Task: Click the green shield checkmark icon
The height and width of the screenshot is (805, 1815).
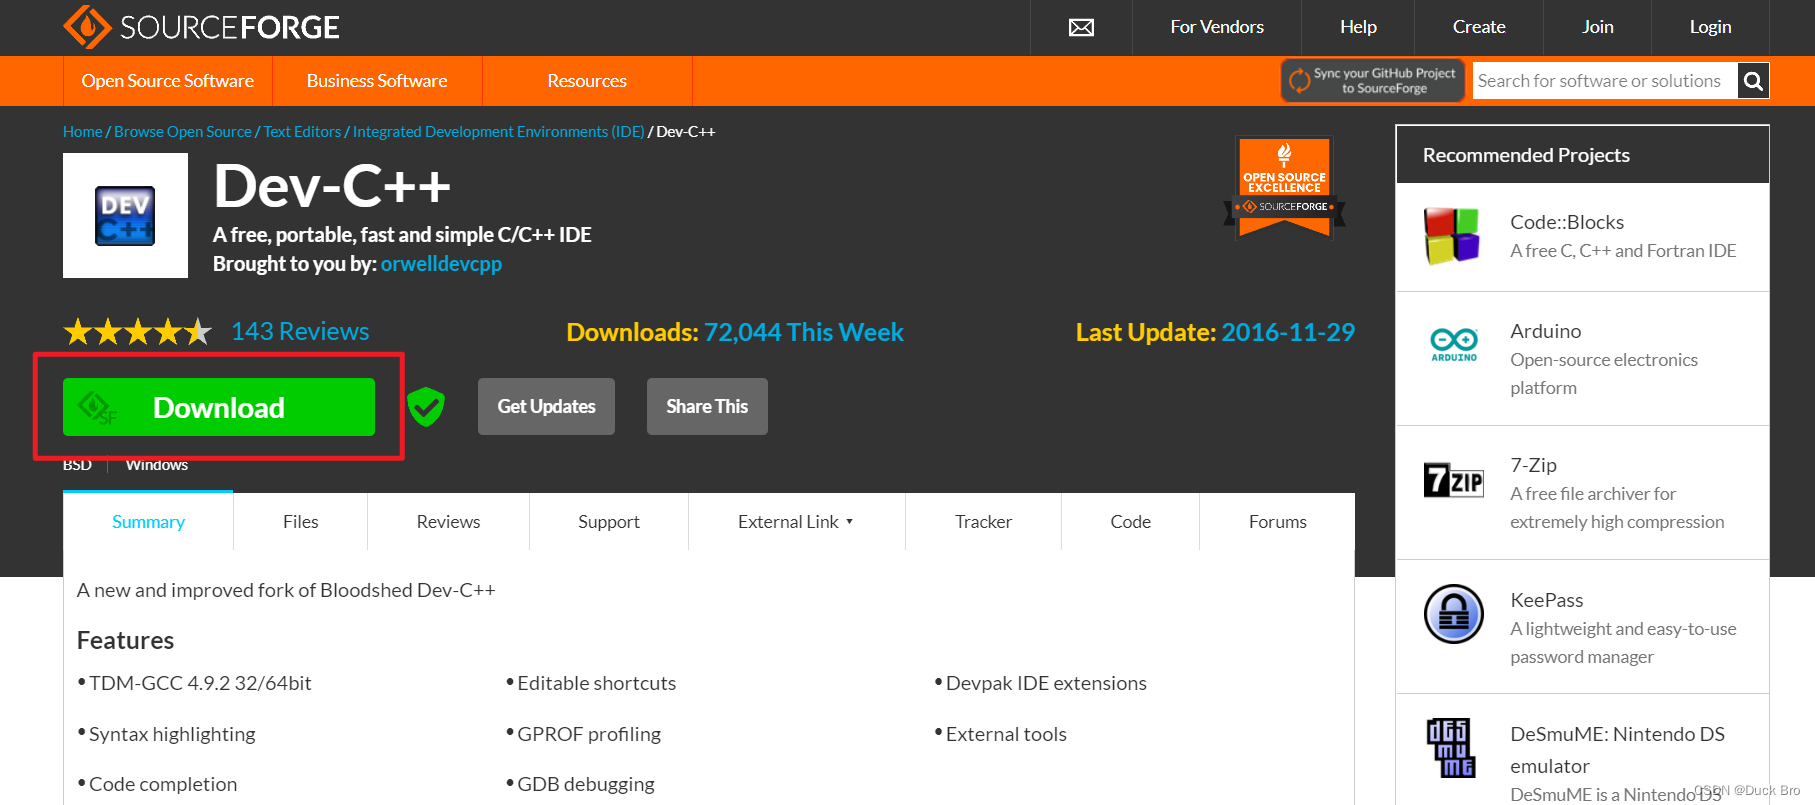Action: coord(426,406)
